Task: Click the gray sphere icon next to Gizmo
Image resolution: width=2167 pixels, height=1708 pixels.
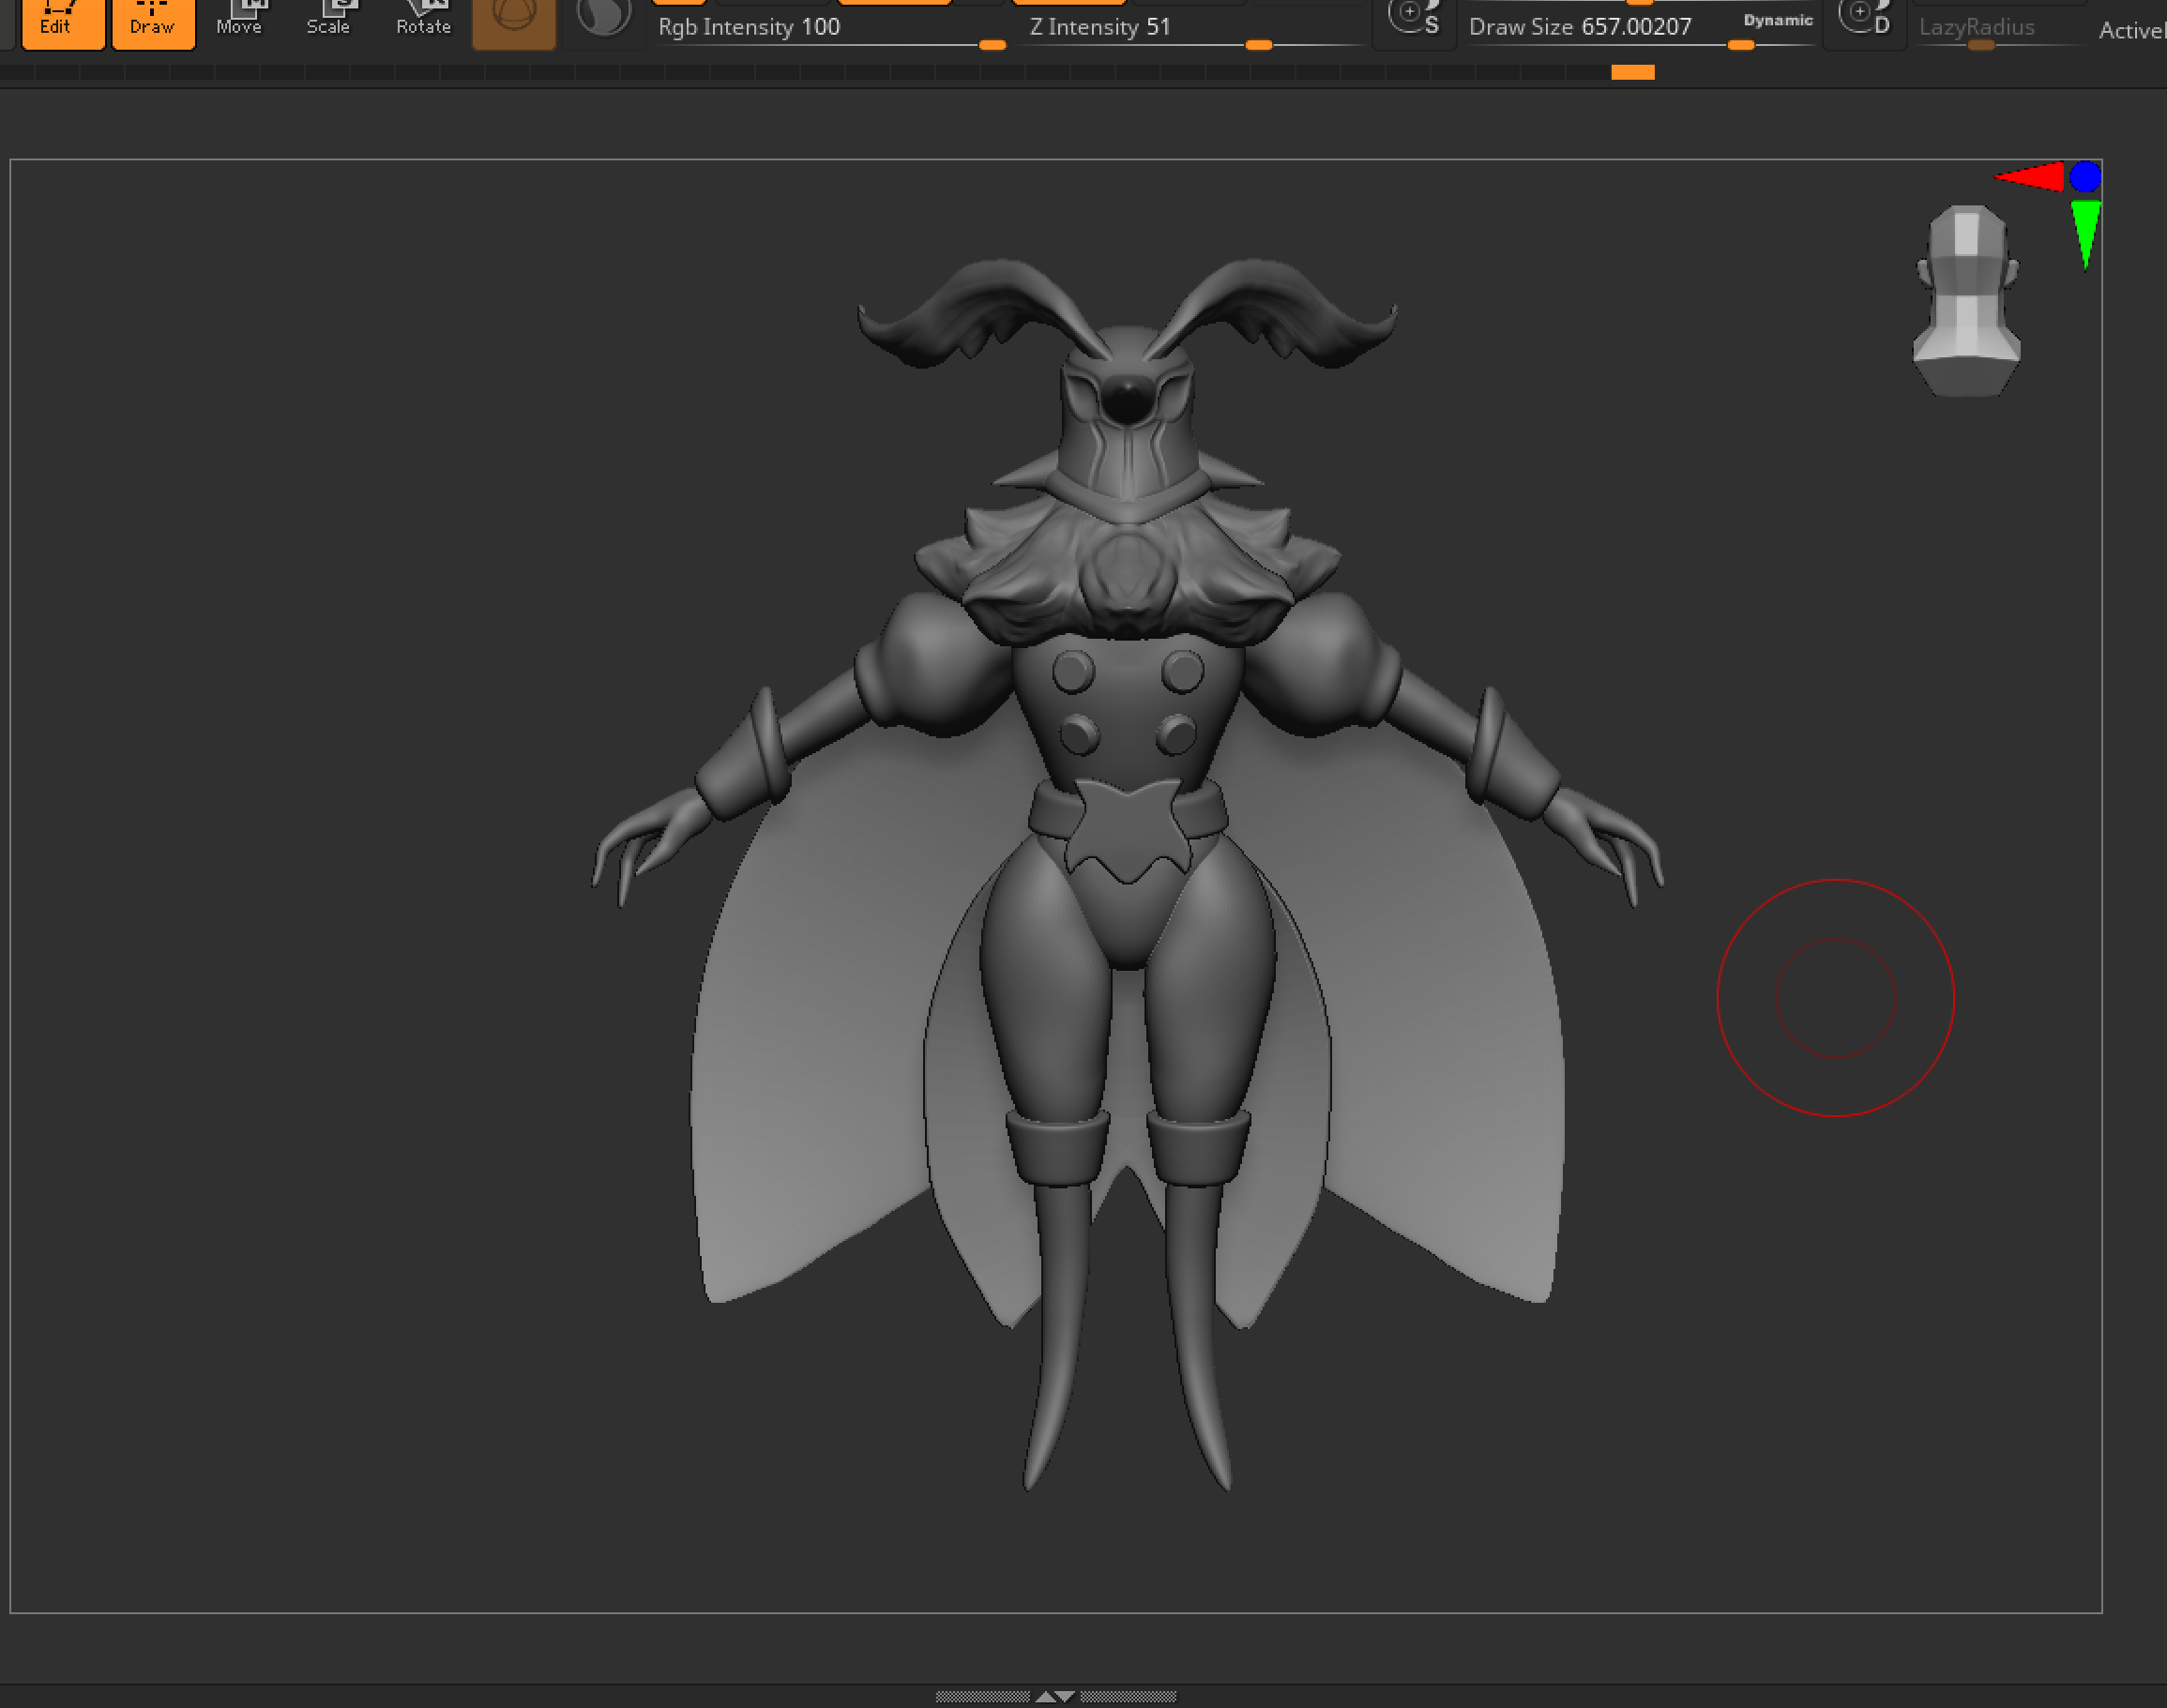Action: click(x=603, y=18)
